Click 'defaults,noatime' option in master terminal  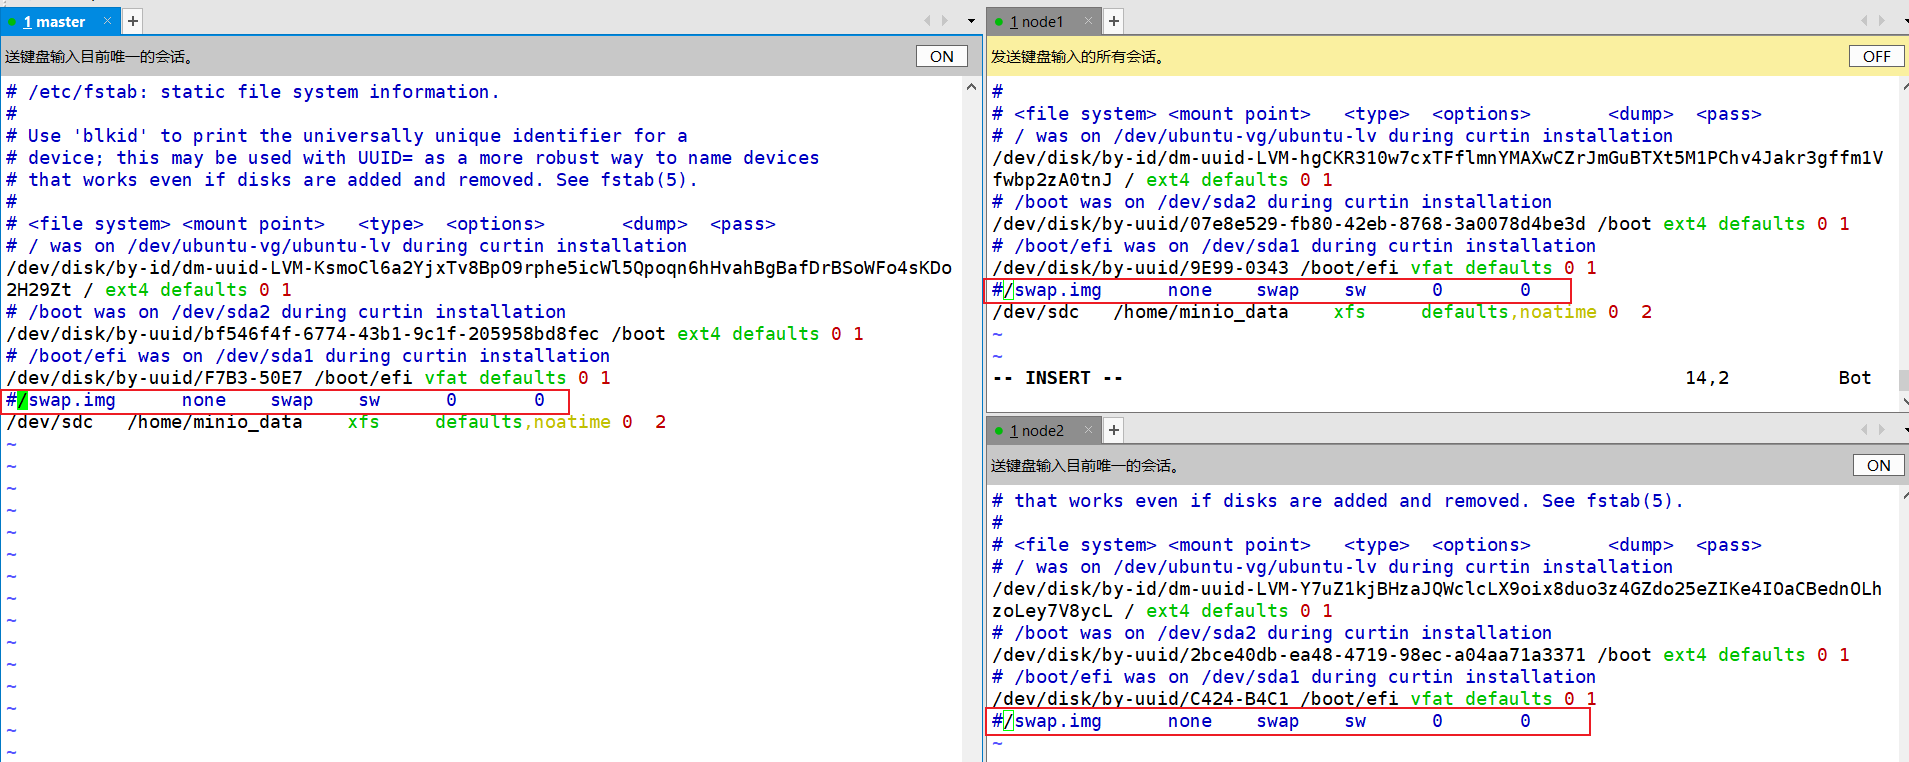pos(523,422)
